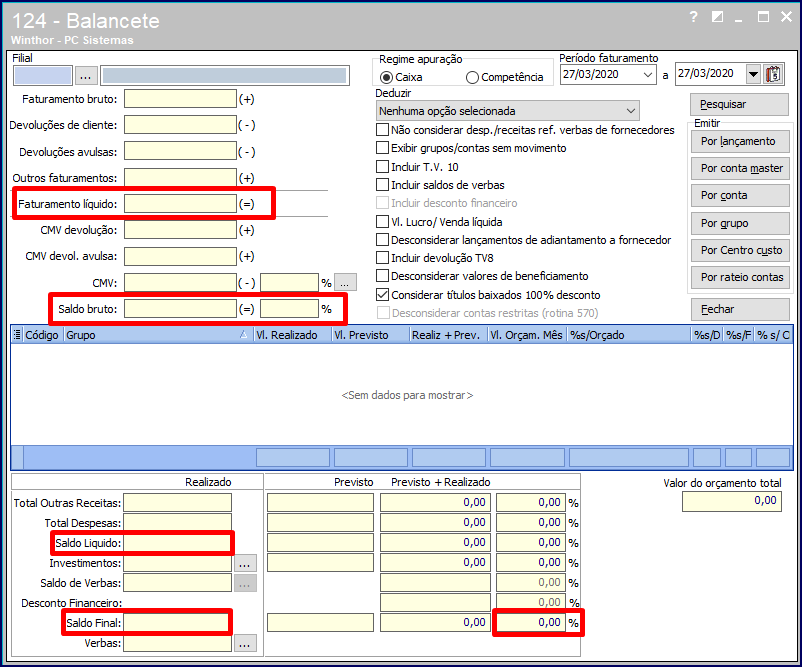Open the Verbas ellipsis button
This screenshot has height=667, width=802.
(244, 643)
